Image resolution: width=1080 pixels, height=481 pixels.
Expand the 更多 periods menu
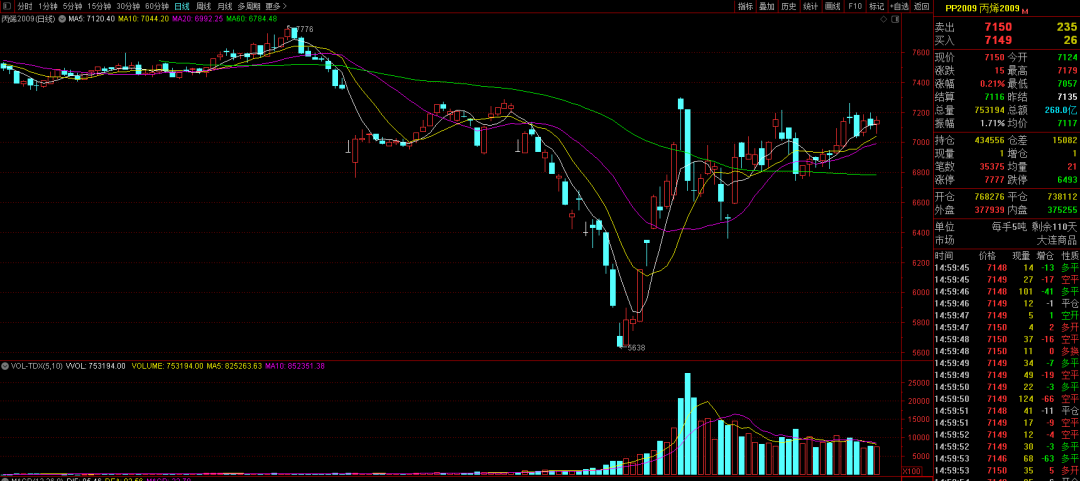click(x=276, y=6)
